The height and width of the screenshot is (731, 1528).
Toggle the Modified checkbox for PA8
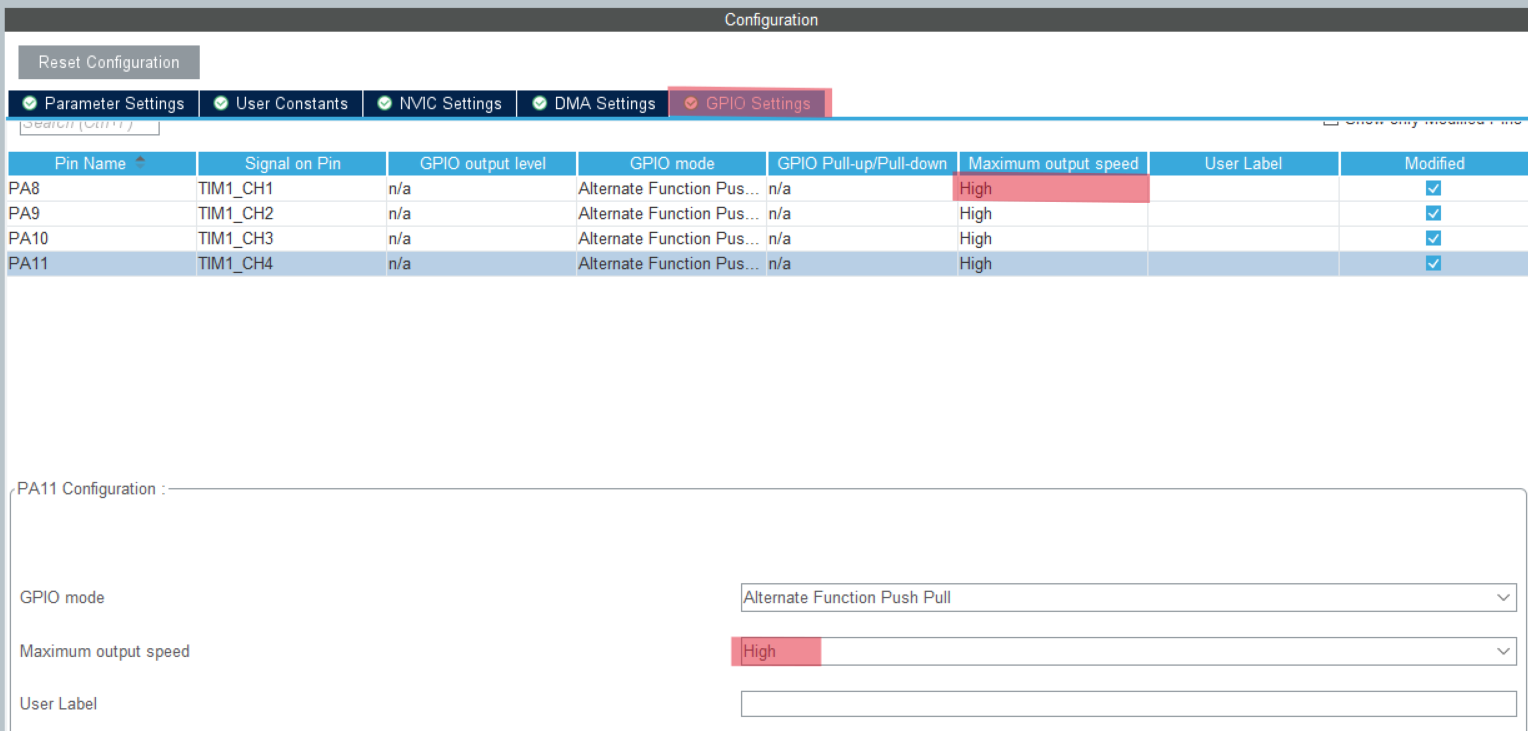click(x=1433, y=188)
